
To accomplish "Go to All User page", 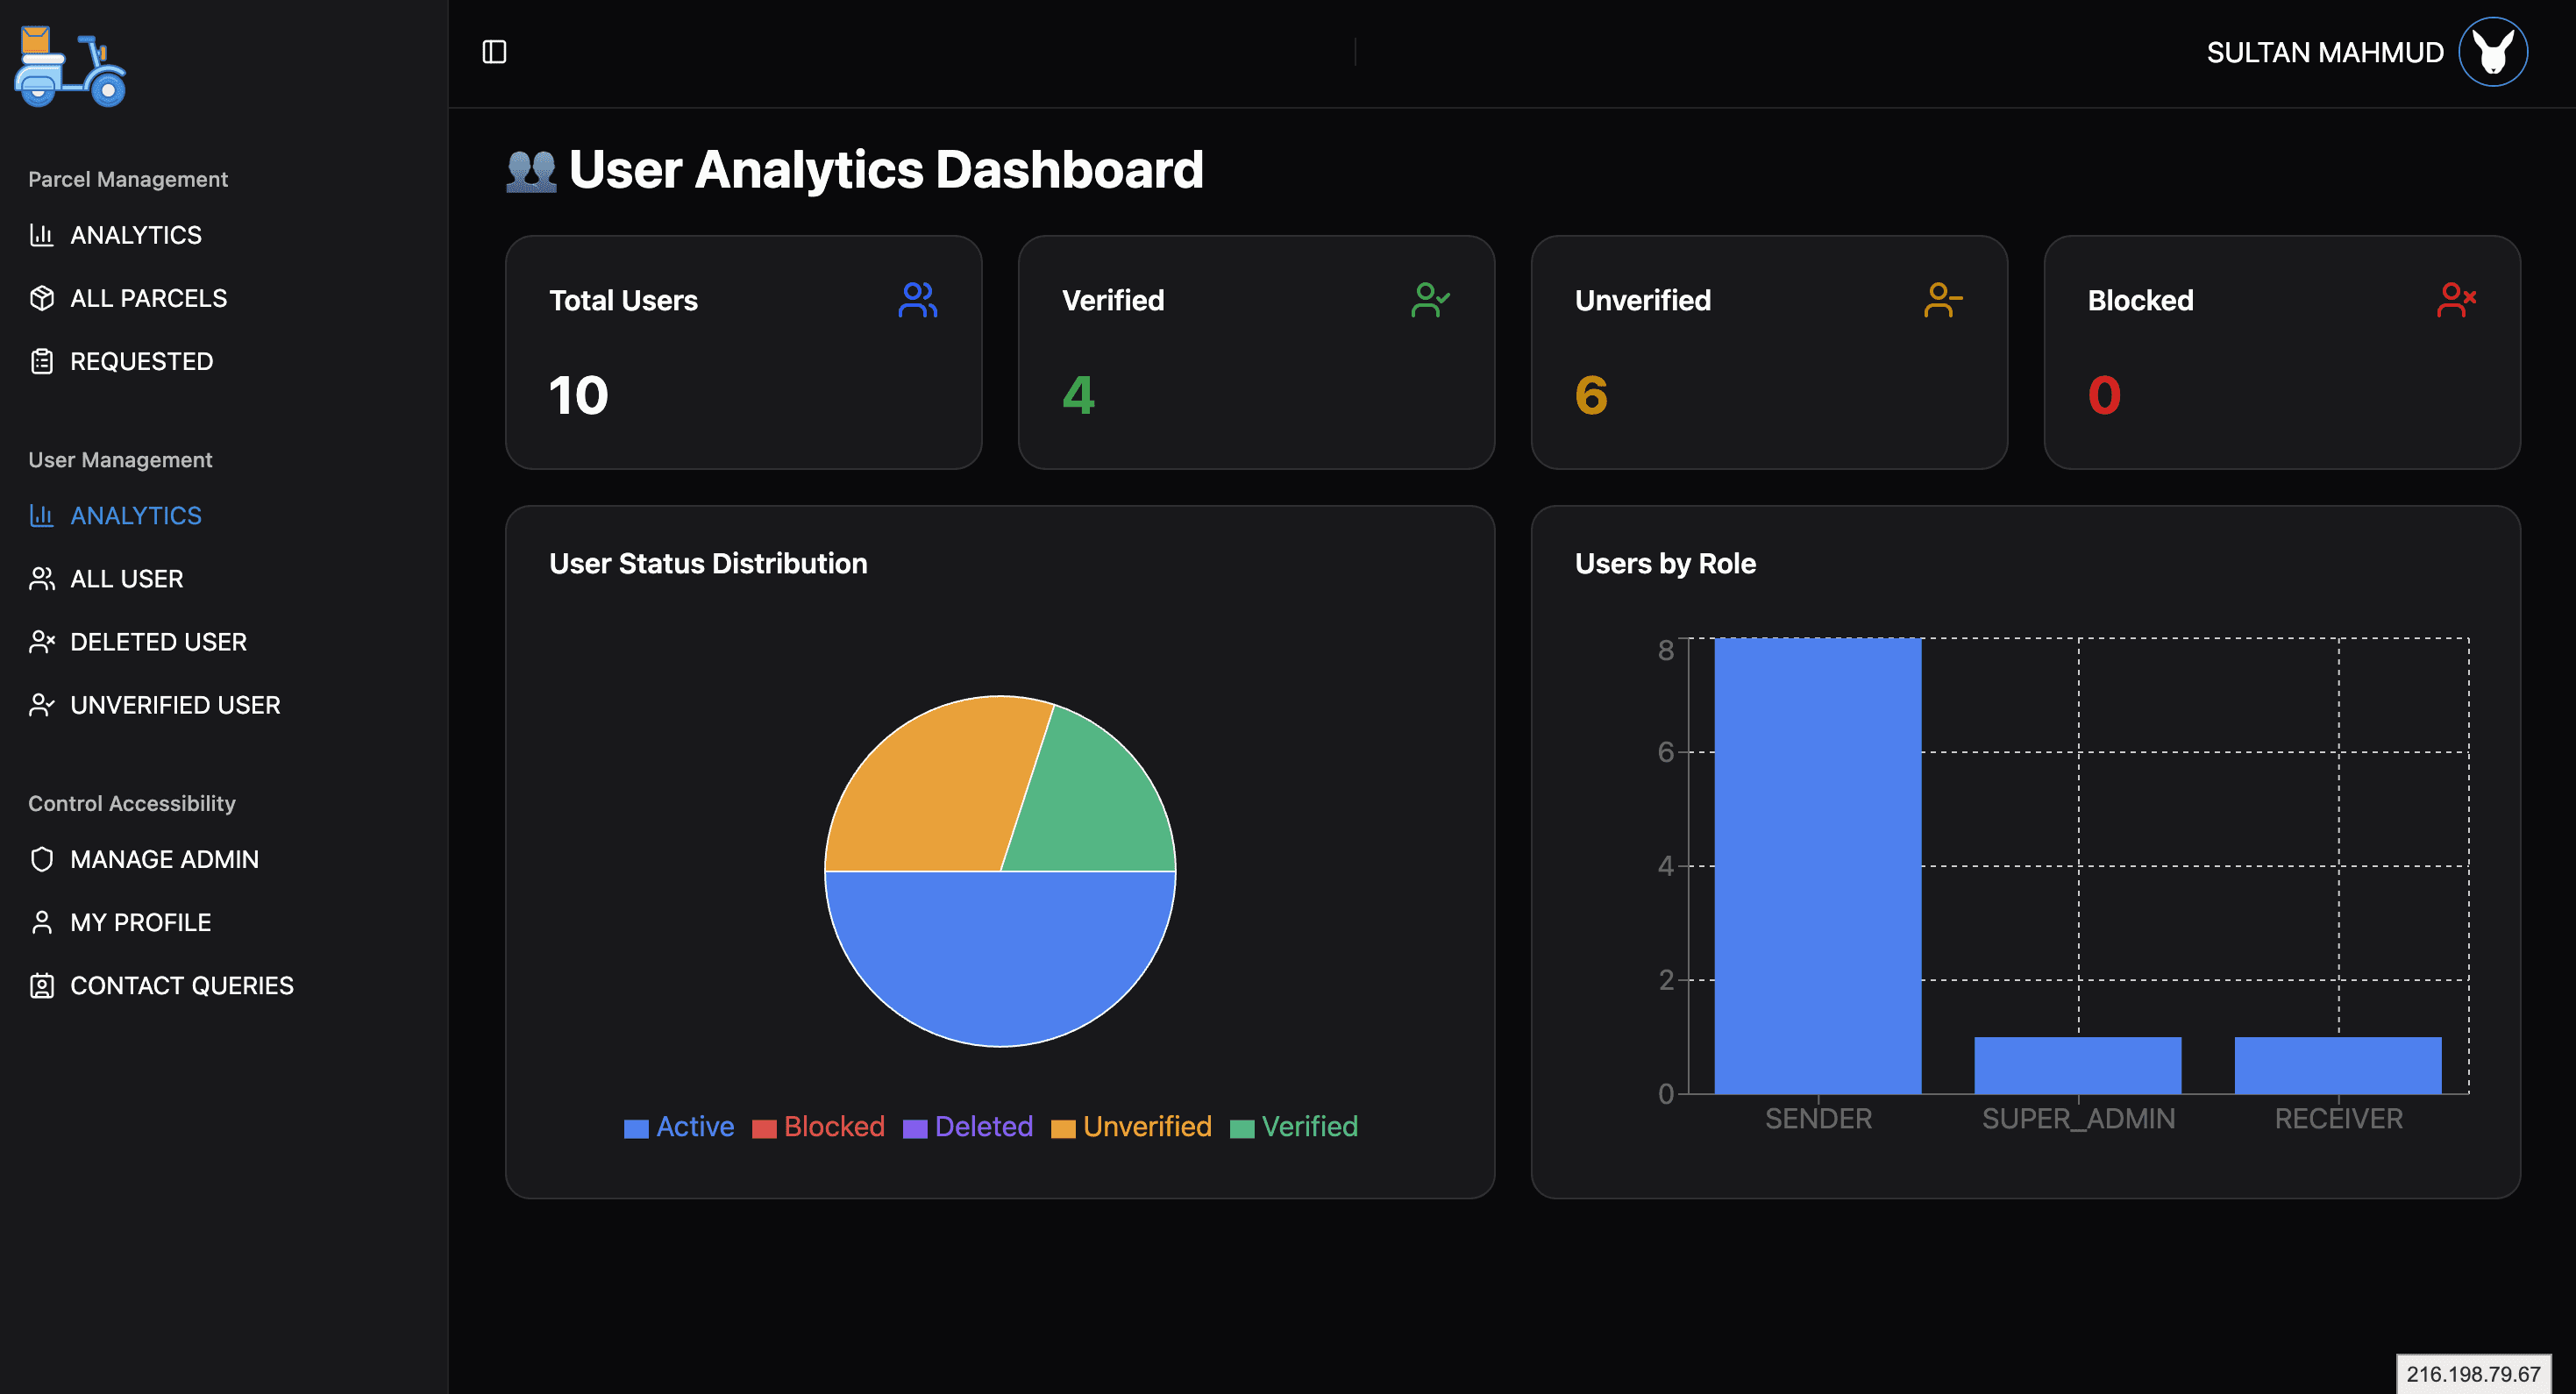I will click(126, 579).
